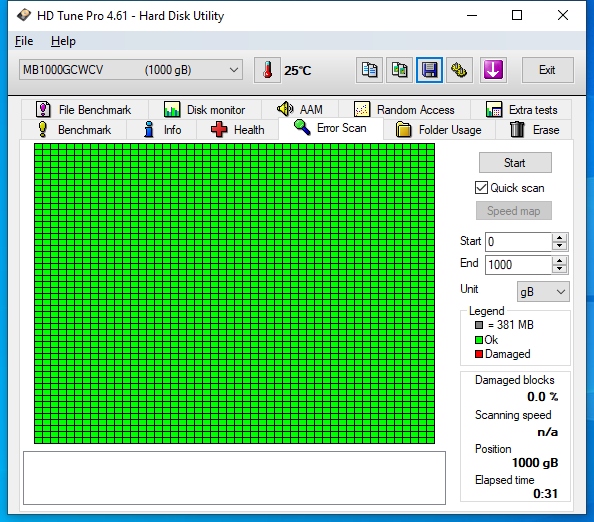The image size is (594, 522).
Task: Click the copy screenshot toolbar icon
Action: [399, 70]
